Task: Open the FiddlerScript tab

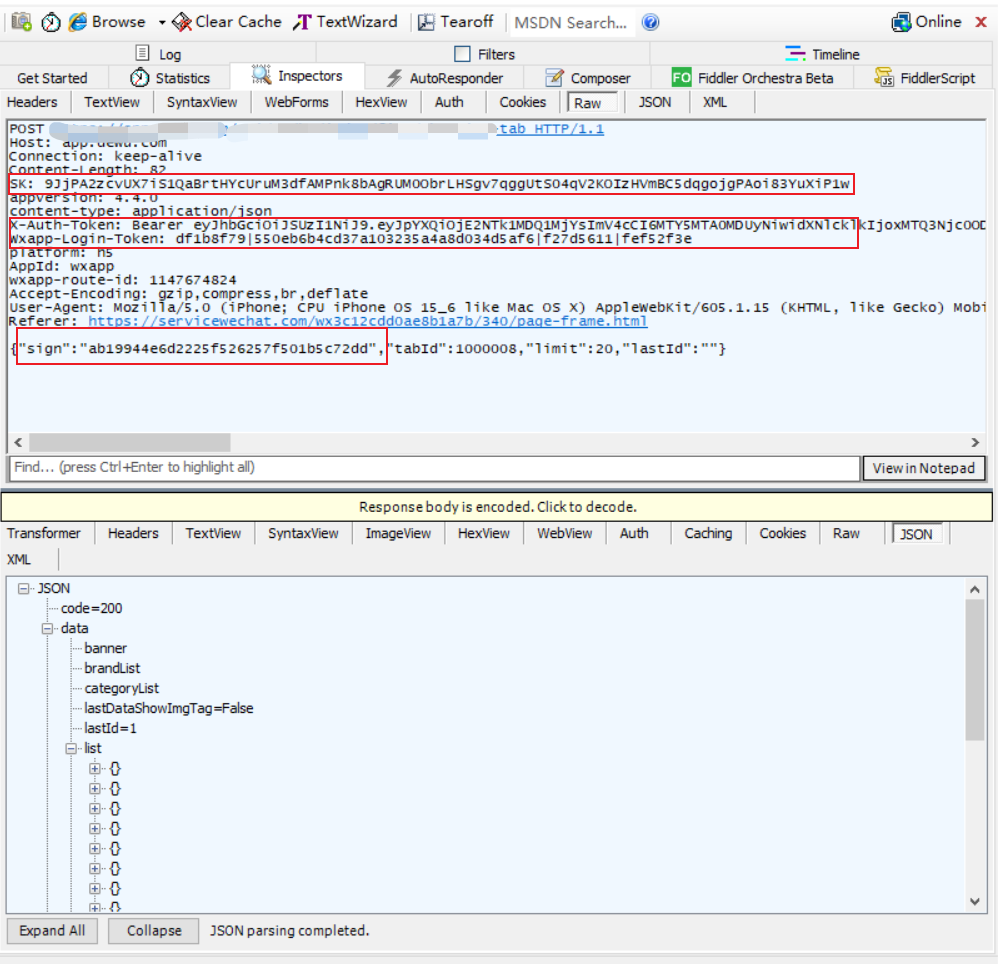Action: pos(924,78)
